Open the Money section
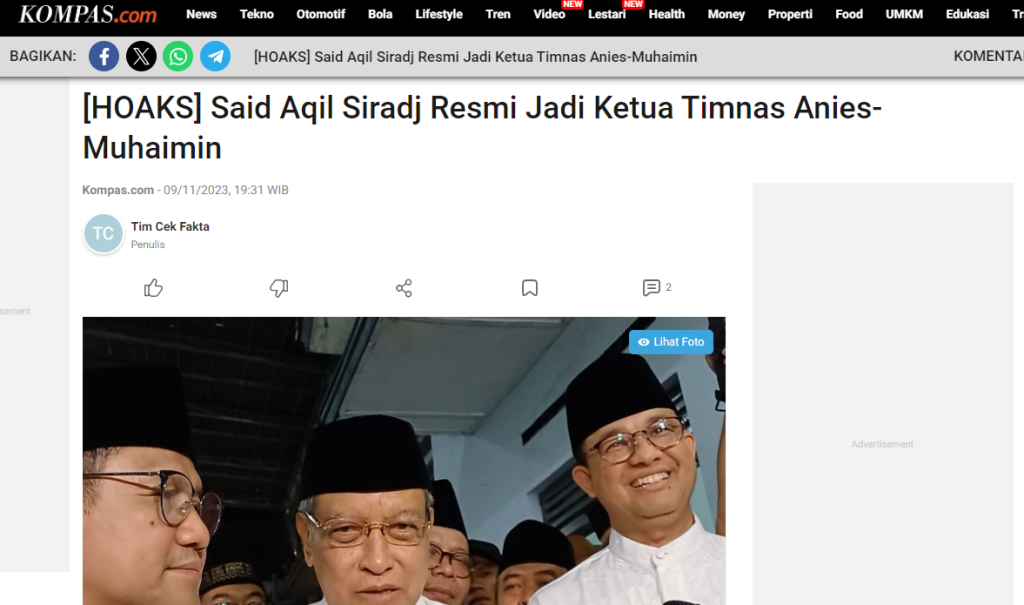The width and height of the screenshot is (1024, 605). point(726,14)
